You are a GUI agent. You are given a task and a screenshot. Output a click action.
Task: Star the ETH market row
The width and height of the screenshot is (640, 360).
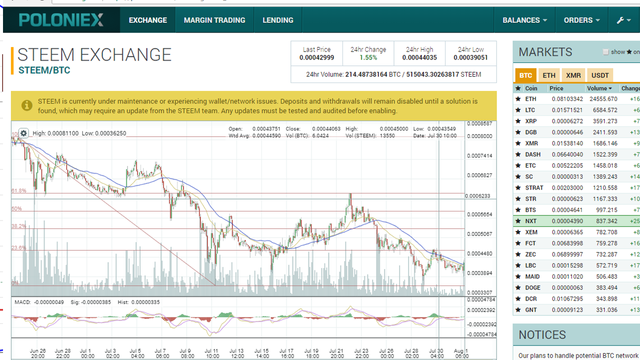coord(518,99)
